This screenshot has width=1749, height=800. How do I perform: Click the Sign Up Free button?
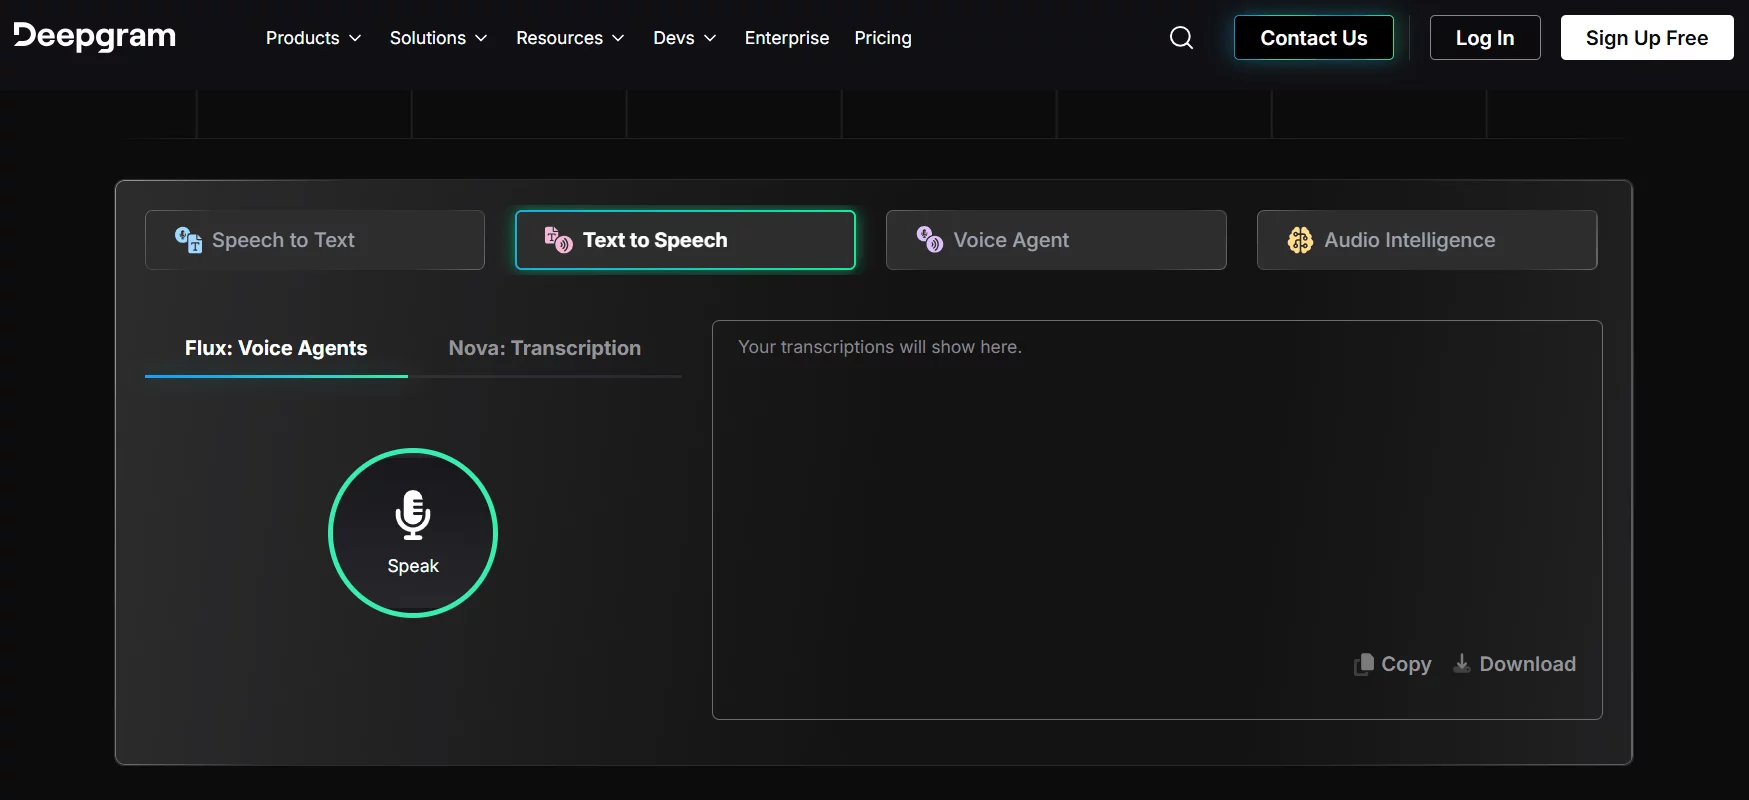1646,38
